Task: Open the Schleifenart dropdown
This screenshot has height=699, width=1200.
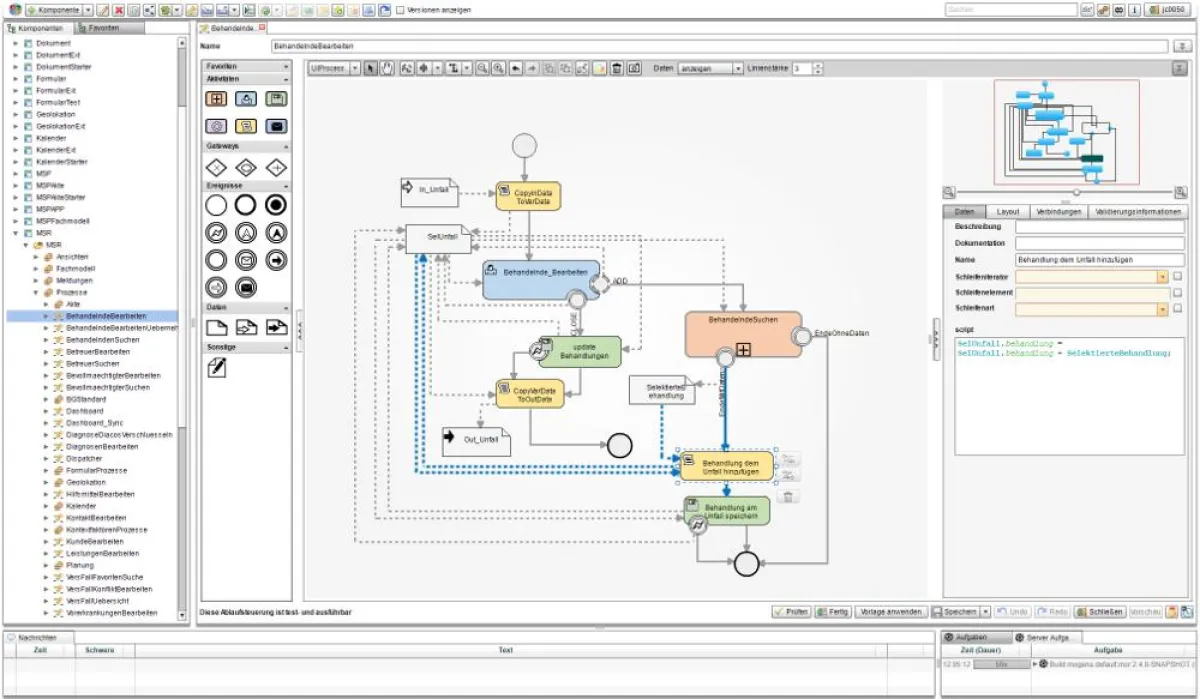Action: tap(1162, 307)
